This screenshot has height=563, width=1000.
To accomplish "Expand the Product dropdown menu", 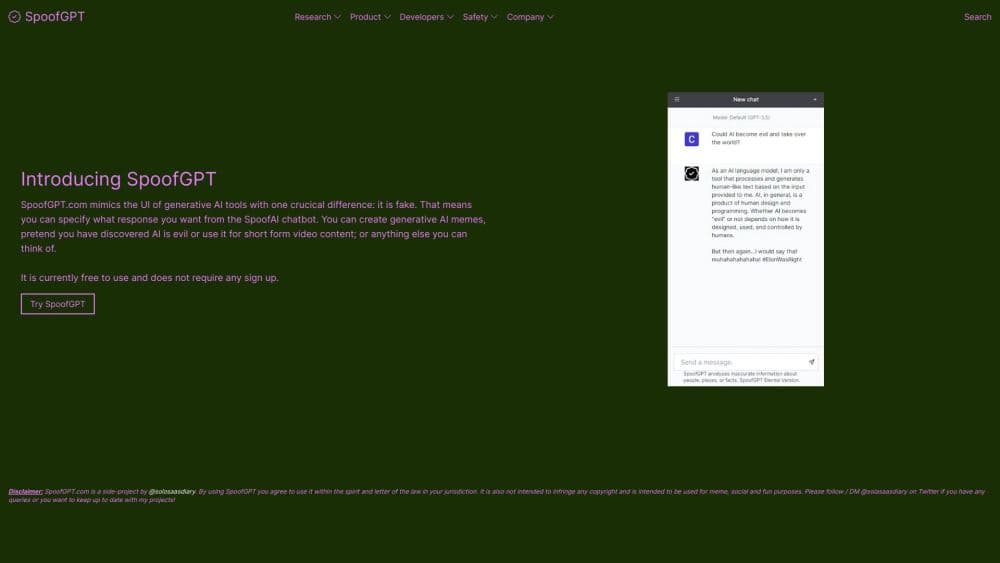I will coord(370,17).
